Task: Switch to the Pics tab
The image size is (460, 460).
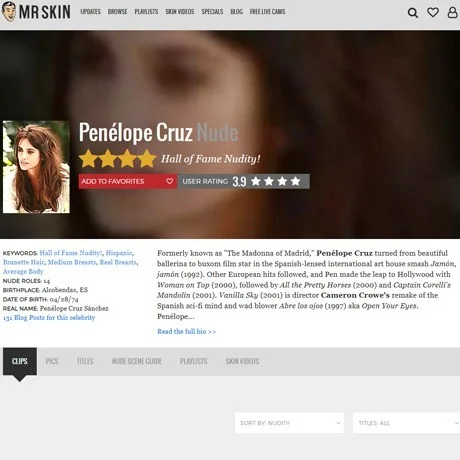Action: click(52, 361)
